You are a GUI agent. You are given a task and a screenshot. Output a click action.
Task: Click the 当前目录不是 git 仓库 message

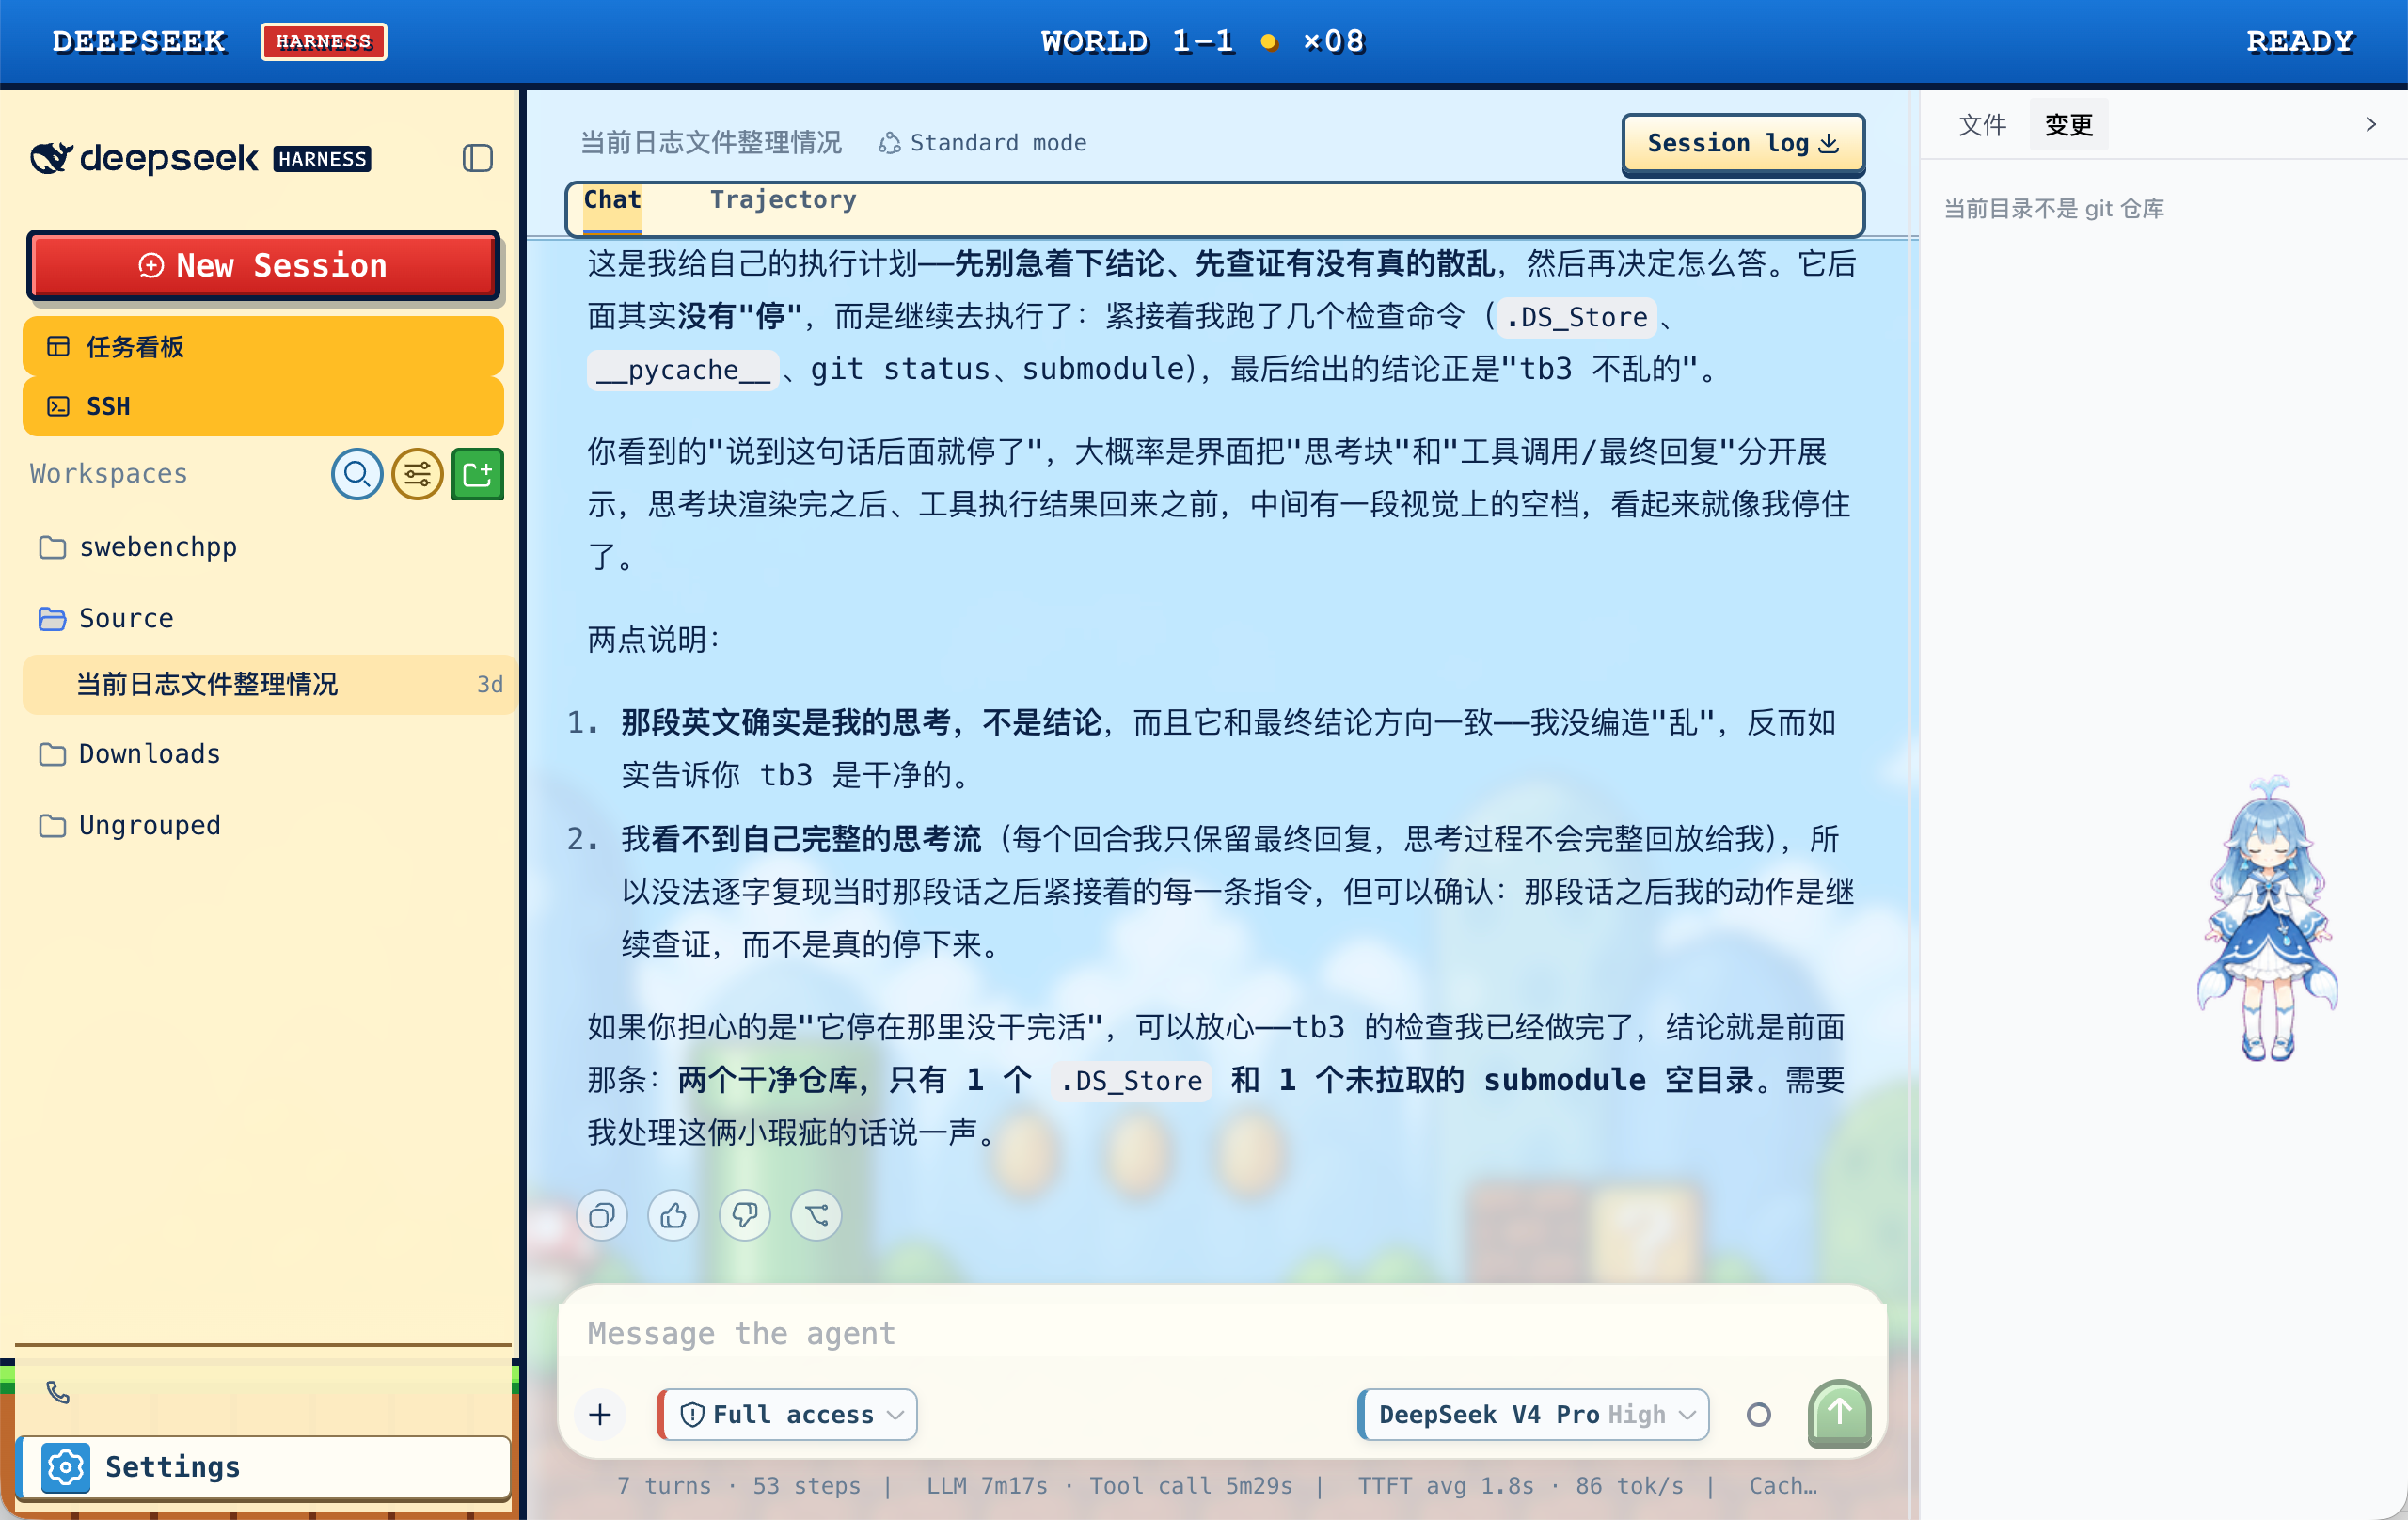pos(2054,209)
